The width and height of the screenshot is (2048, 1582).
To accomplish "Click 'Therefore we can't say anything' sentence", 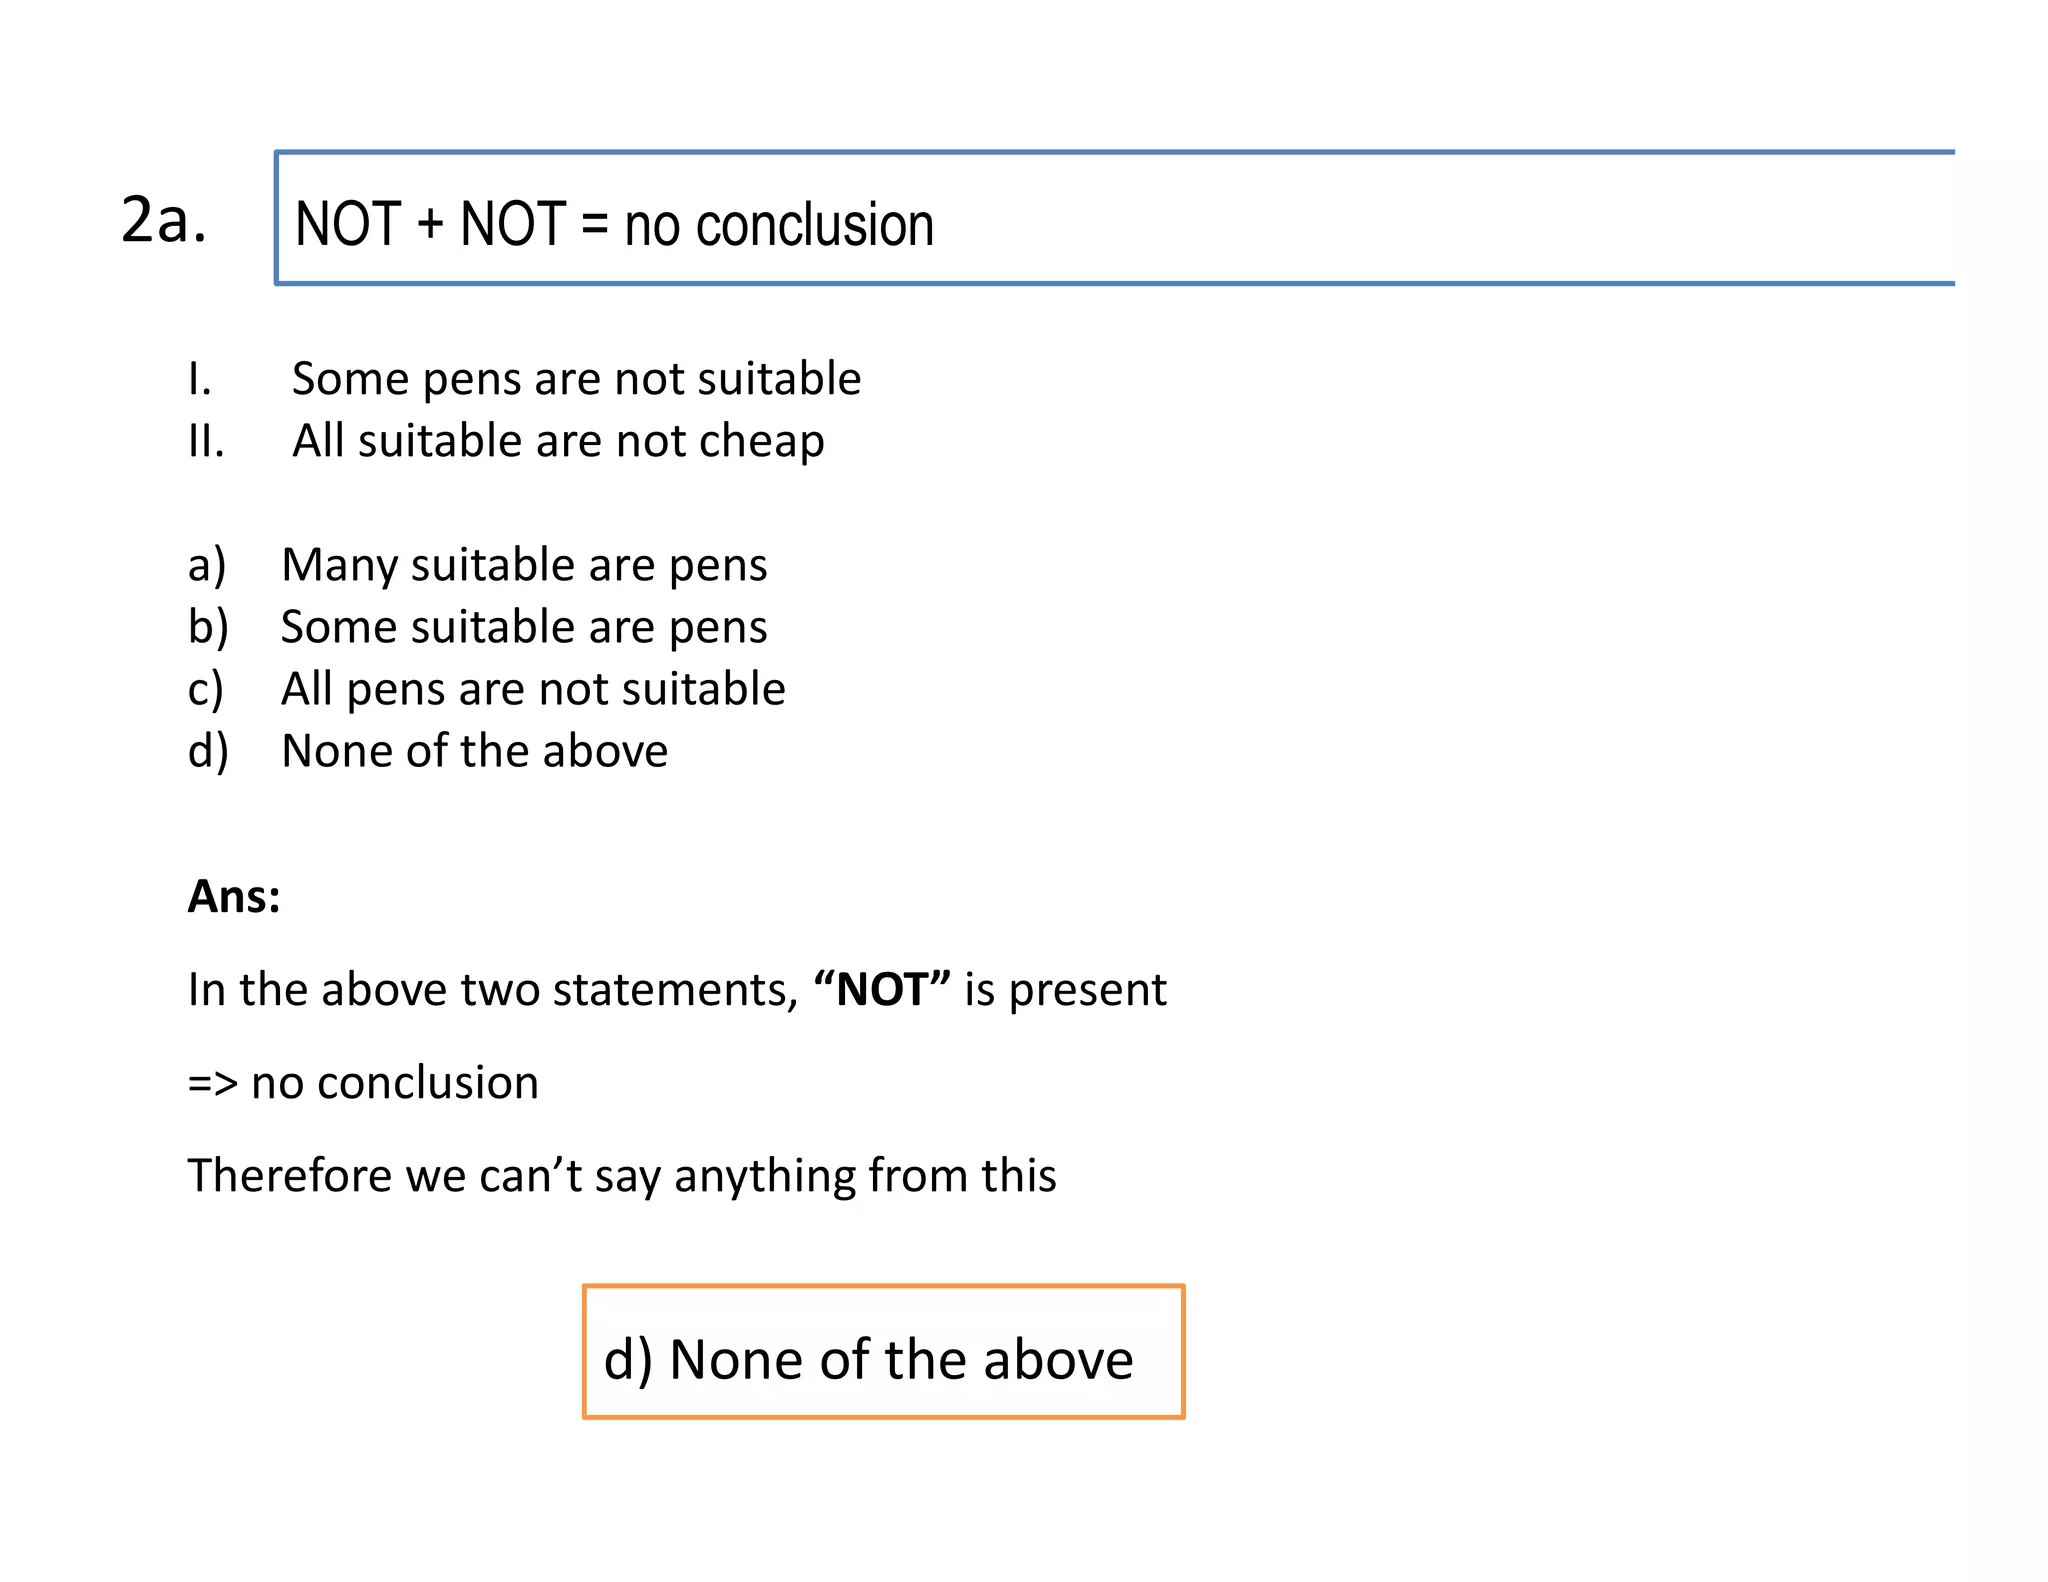I will 622,1175.
